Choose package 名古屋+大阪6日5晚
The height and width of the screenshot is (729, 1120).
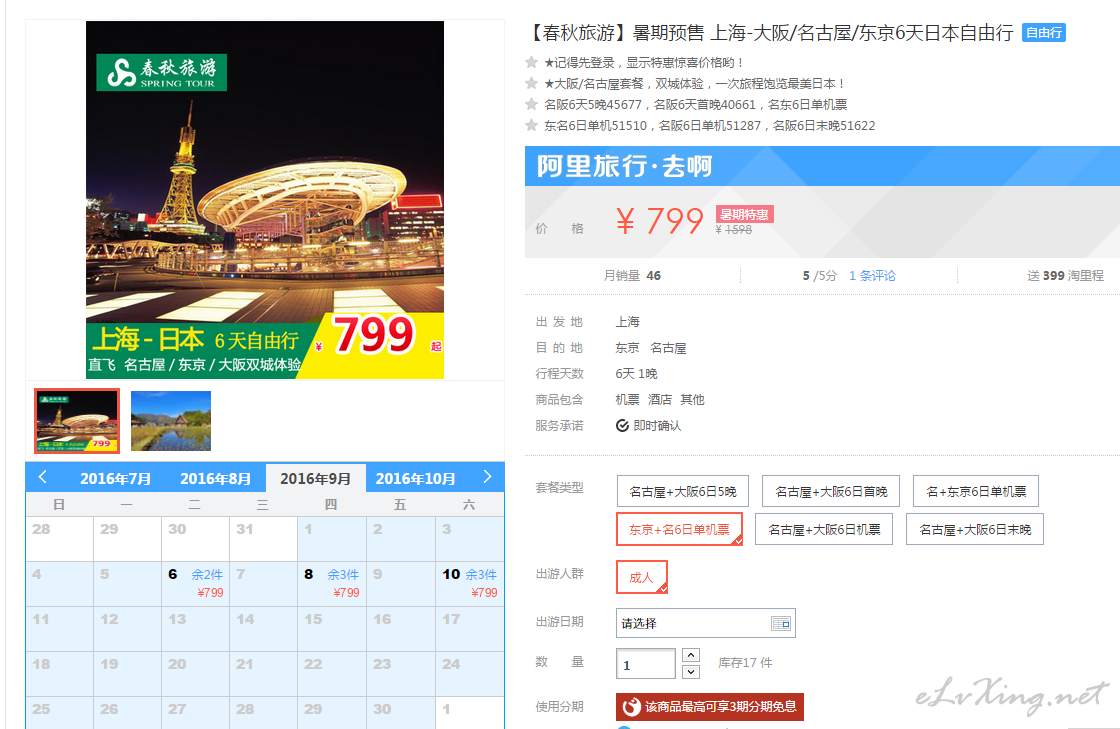682,491
